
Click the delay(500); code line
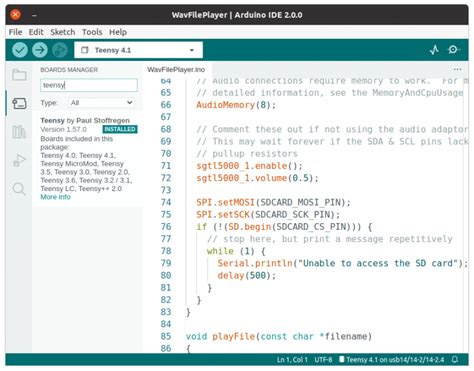(x=247, y=276)
